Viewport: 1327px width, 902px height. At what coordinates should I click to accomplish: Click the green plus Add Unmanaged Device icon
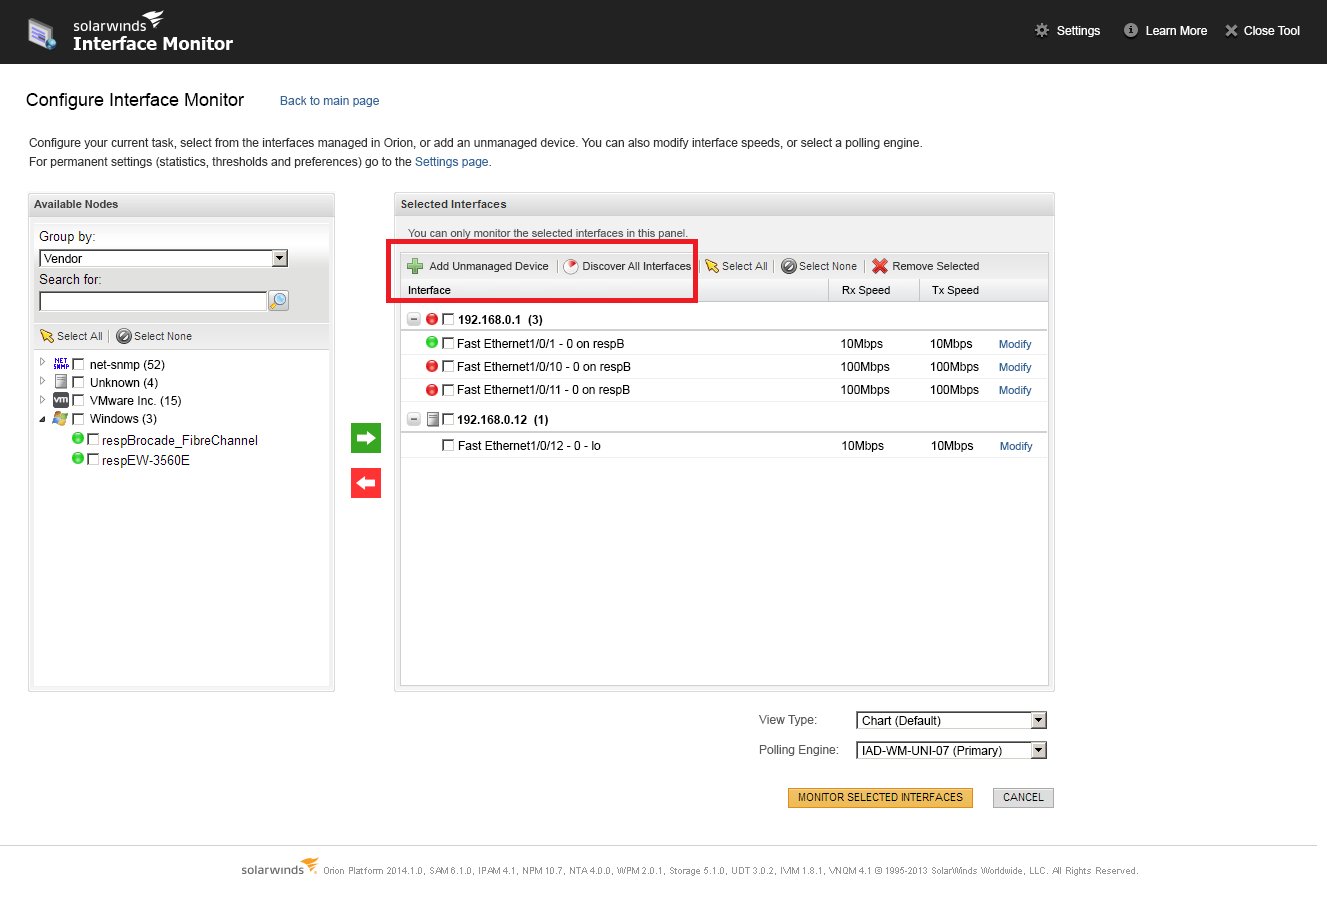pos(415,266)
